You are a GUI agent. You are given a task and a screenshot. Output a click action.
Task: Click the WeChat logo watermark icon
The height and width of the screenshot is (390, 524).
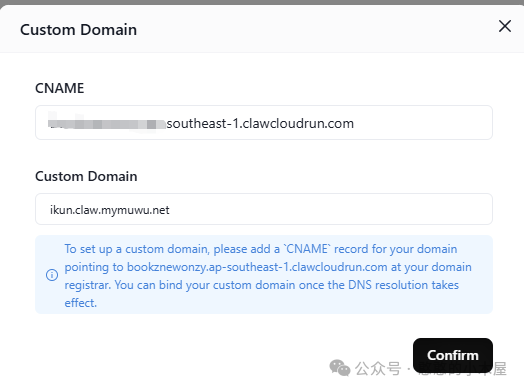(340, 368)
